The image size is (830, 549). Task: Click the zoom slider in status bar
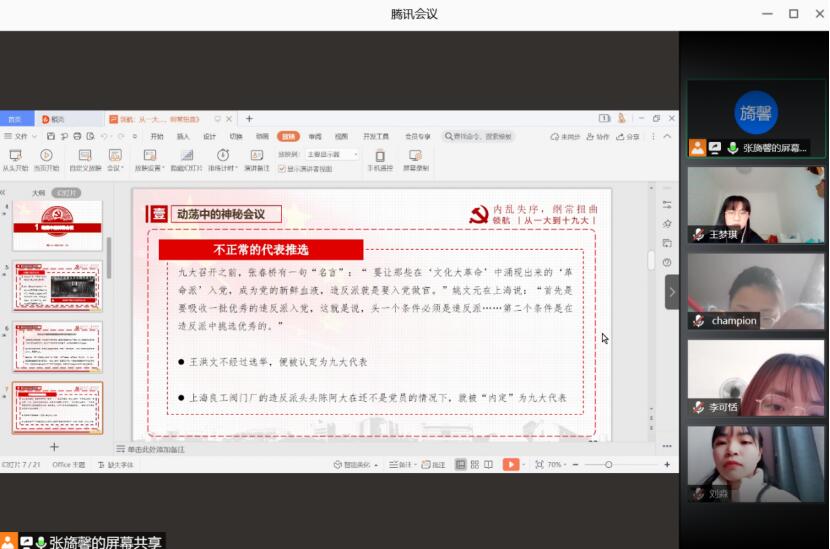(x=608, y=465)
